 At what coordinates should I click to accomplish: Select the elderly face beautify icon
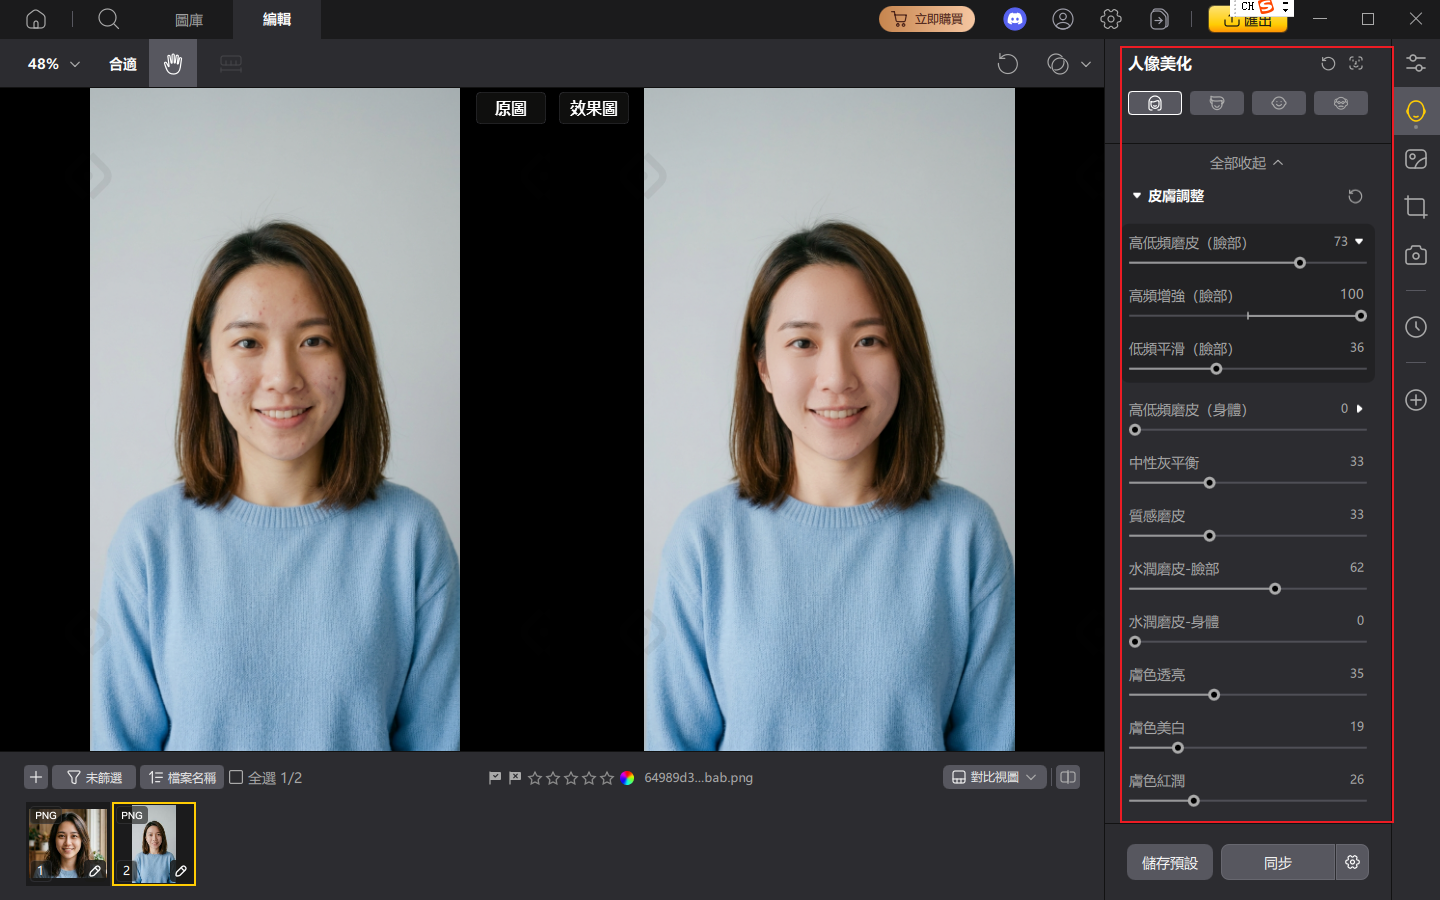[x=1341, y=102]
